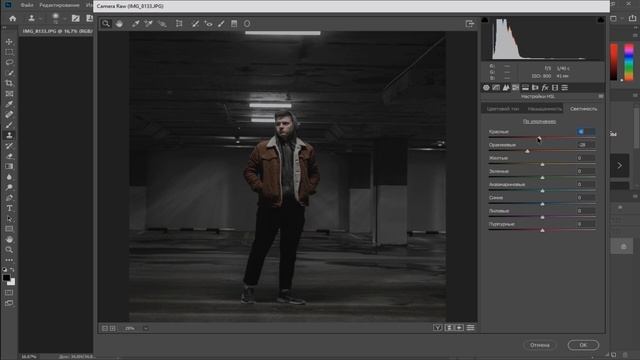
Task: Expand the collapsed panel chevron on right
Action: (x=619, y=166)
